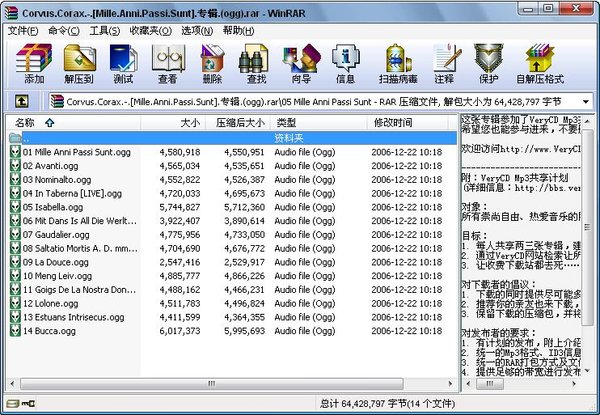Click the 添加 (Add) toolbar icon

coord(34,58)
